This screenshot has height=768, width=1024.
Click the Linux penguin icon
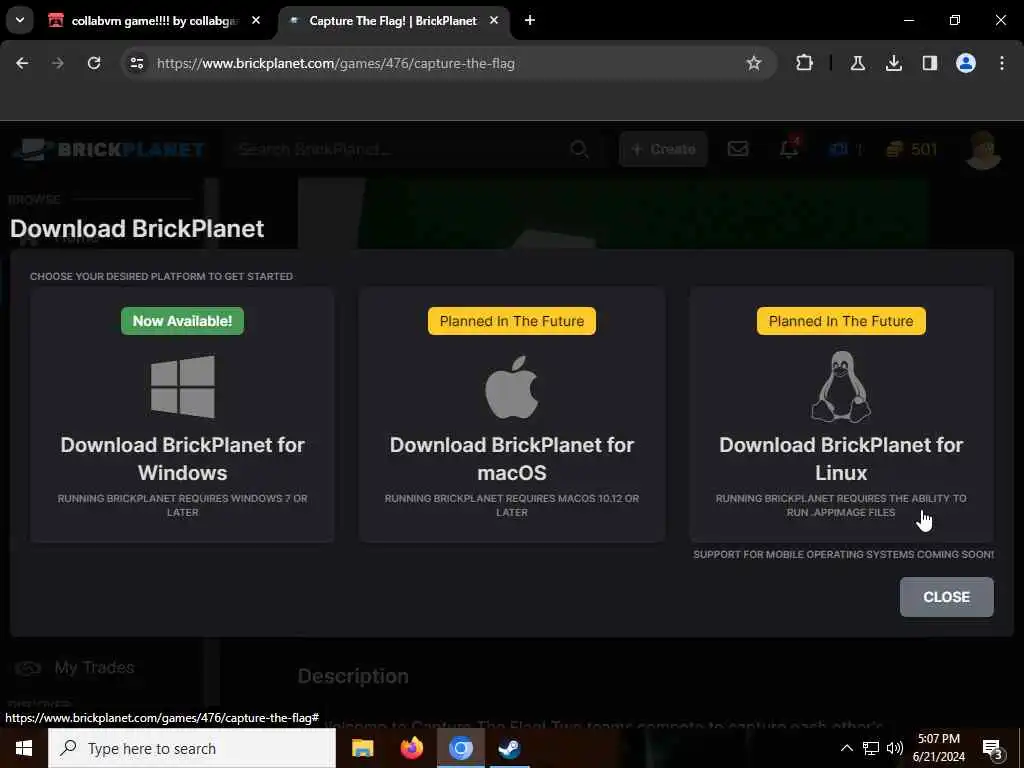841,387
